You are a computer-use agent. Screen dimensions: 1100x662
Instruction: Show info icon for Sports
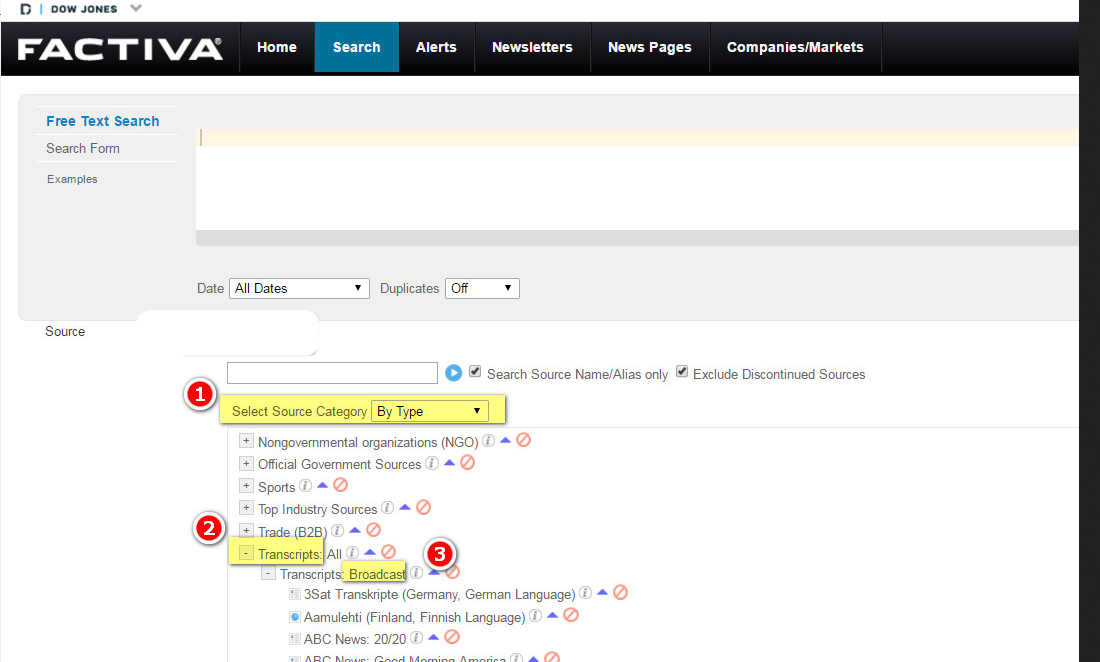[x=305, y=486]
